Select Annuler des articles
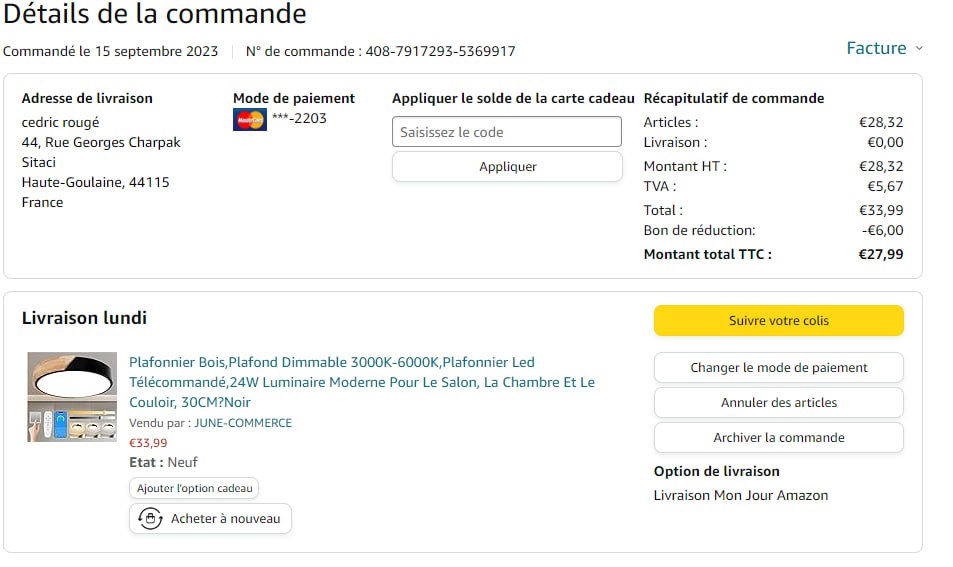This screenshot has width=953, height=567. [778, 402]
